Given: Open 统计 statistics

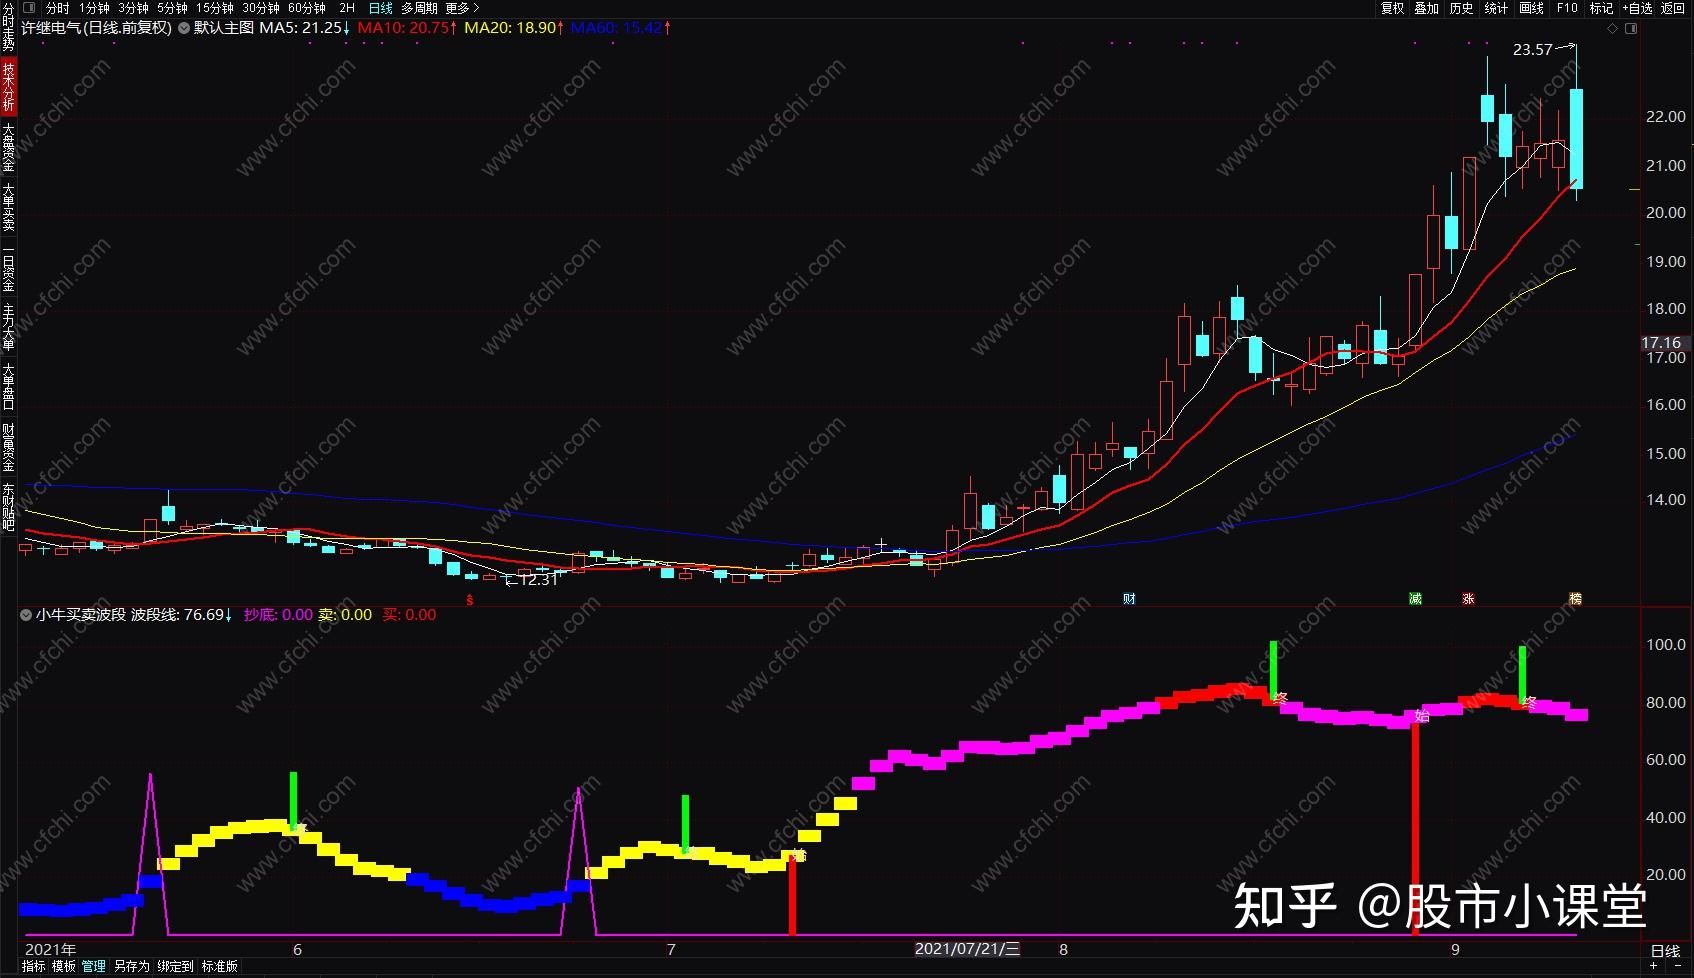Looking at the screenshot, I should click(1496, 8).
